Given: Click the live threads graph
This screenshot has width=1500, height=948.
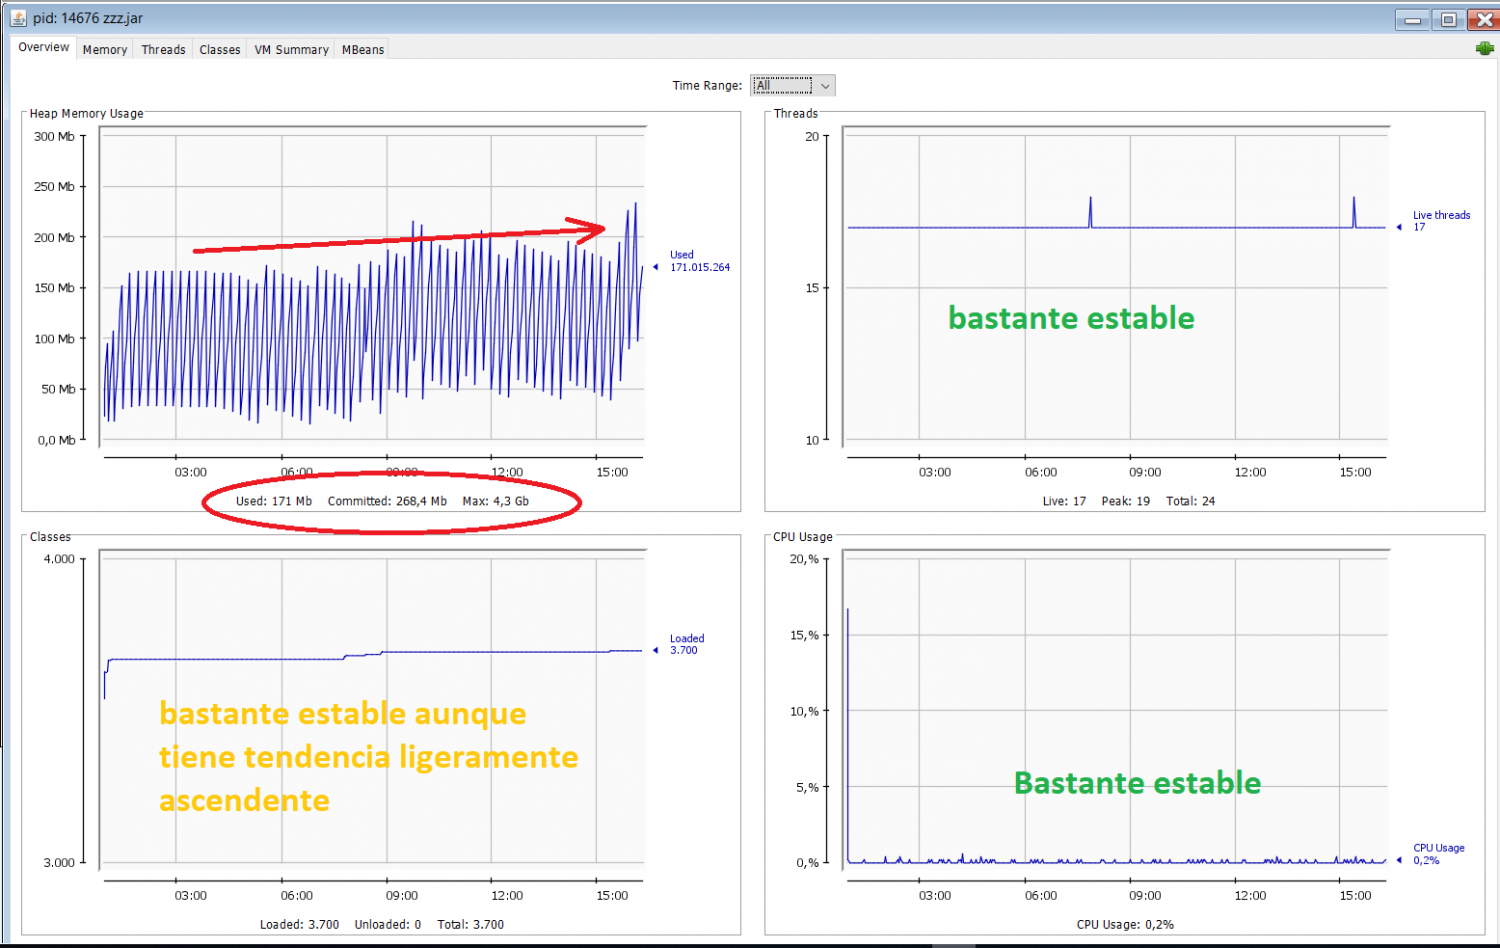Looking at the screenshot, I should click(1116, 285).
